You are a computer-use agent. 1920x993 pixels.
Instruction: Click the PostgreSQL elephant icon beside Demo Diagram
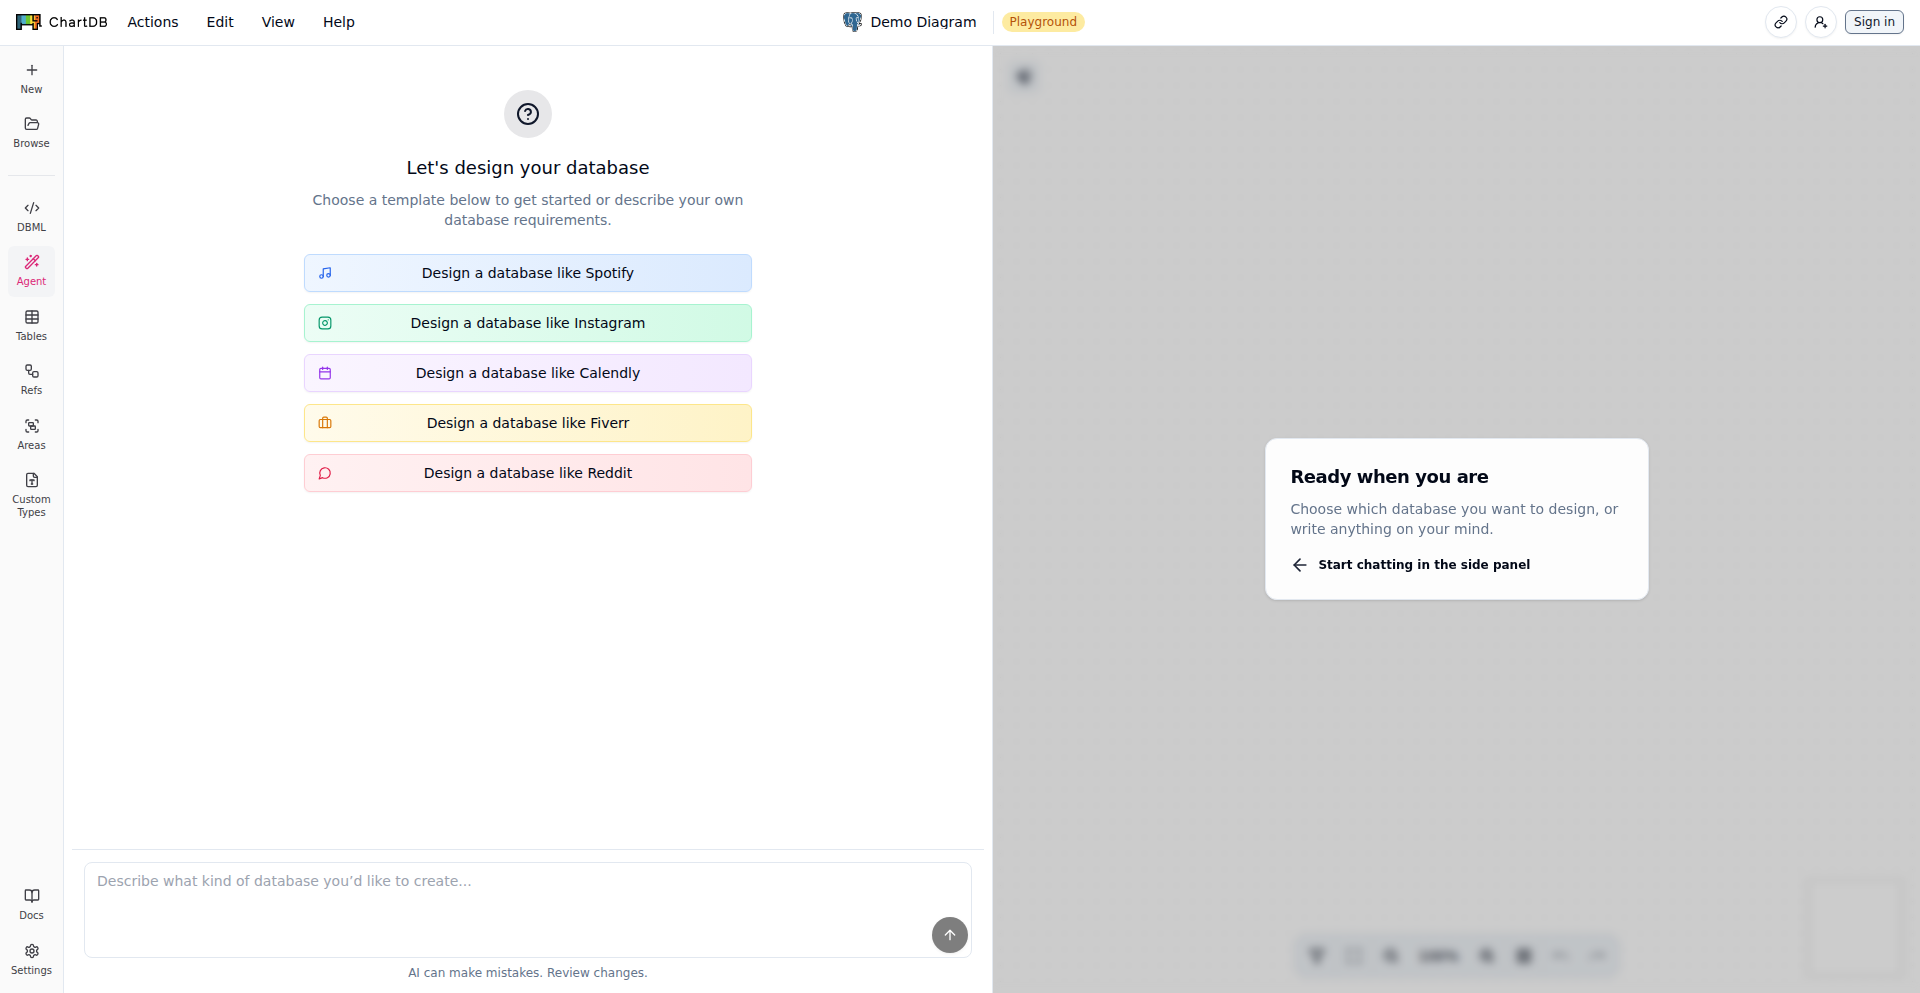(852, 22)
